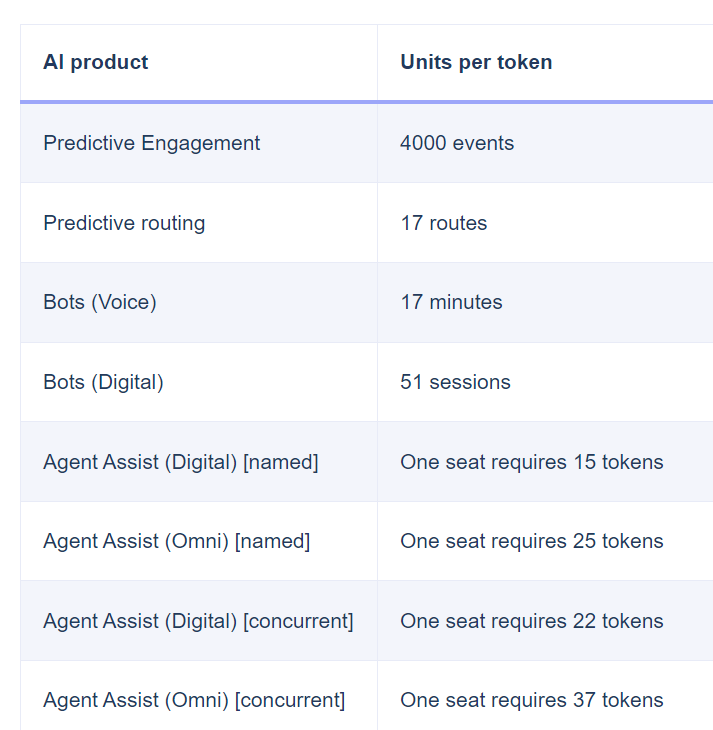Select the "Predictive routing" product cell
This screenshot has width=713, height=730.
click(124, 223)
